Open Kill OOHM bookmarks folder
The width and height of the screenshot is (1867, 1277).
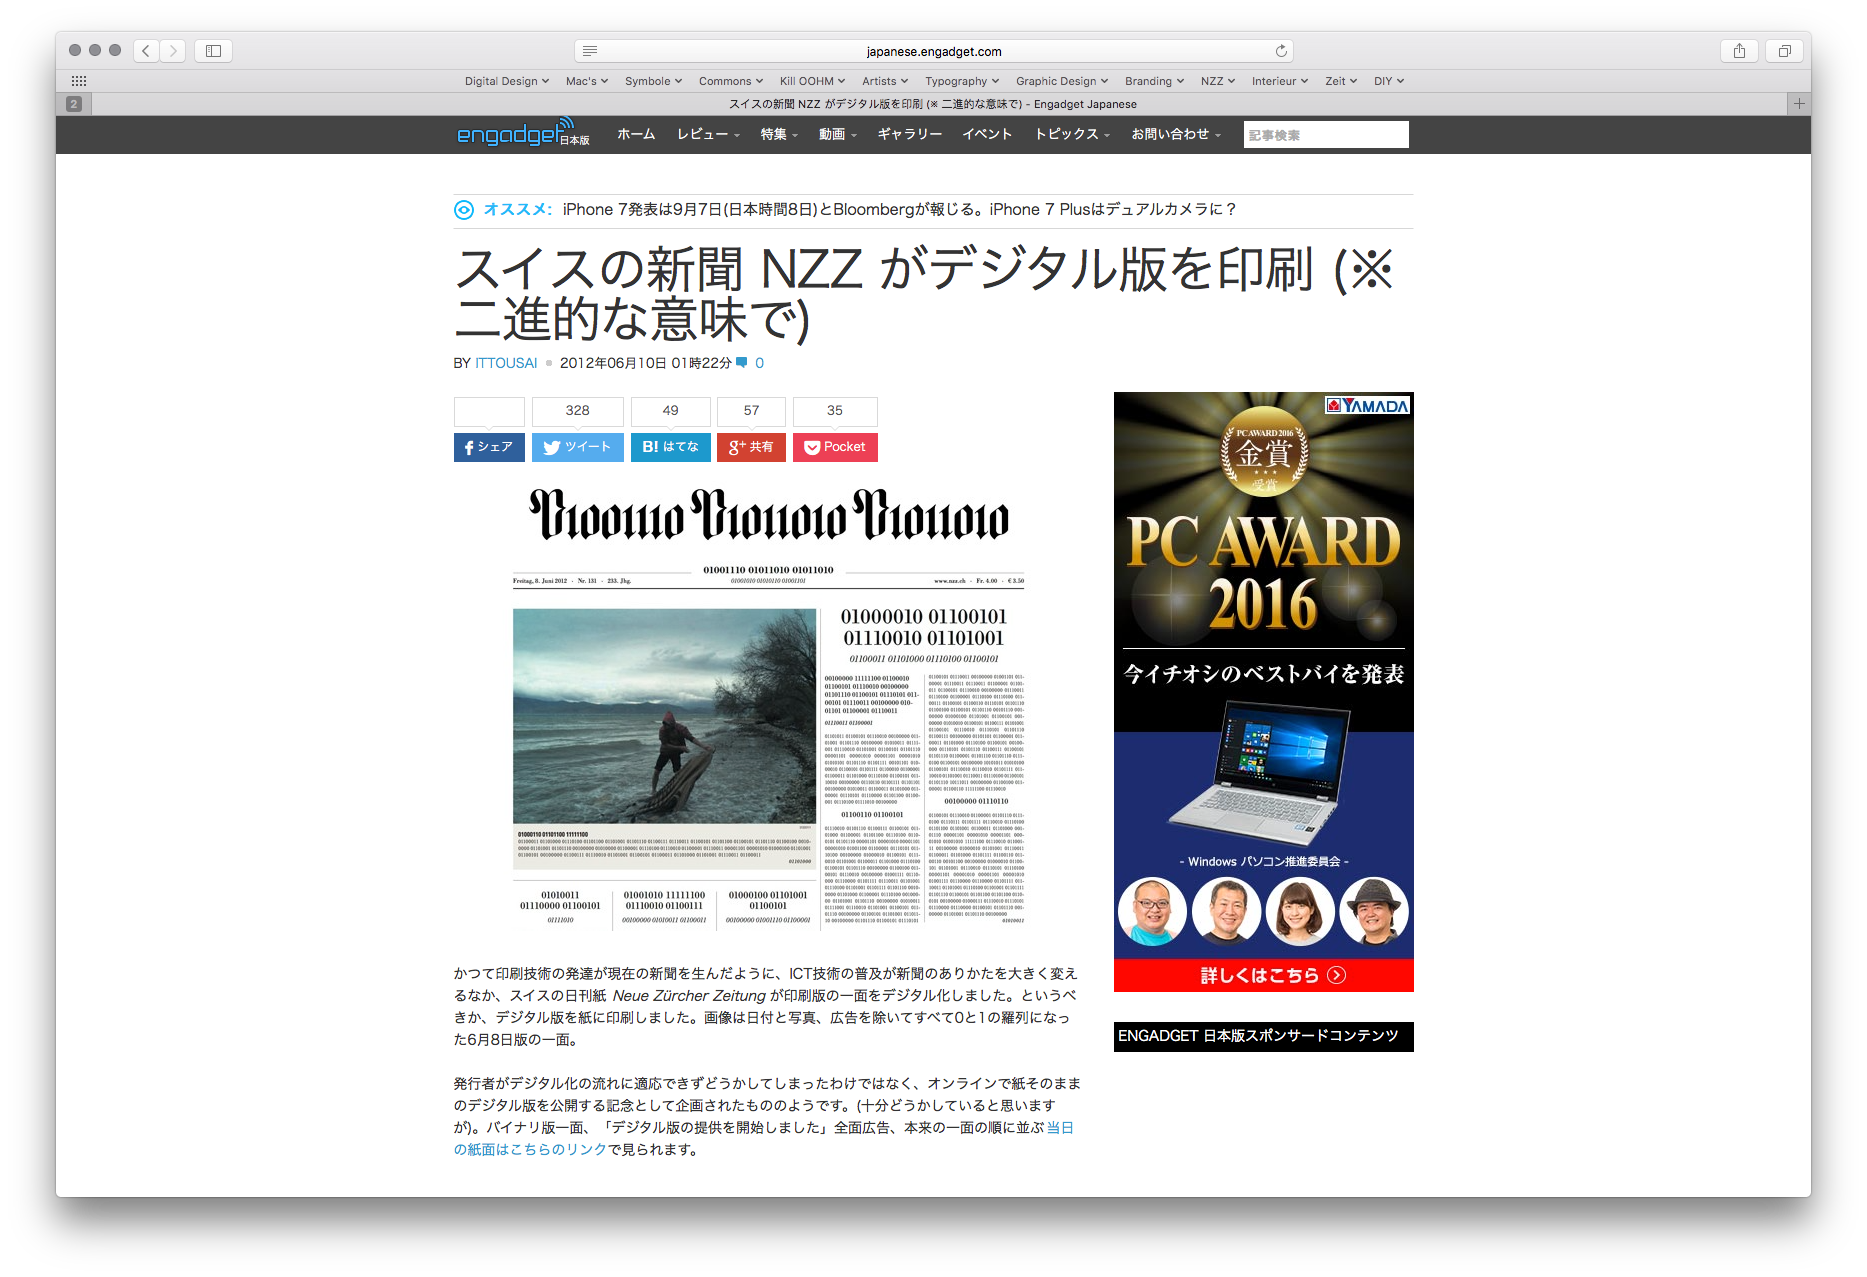point(812,81)
